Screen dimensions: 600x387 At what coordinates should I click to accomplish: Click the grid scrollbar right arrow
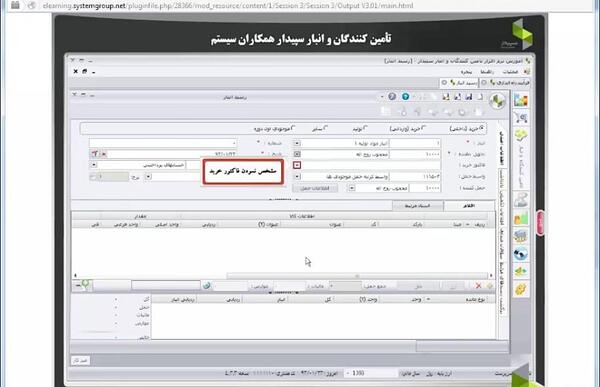tap(491, 275)
